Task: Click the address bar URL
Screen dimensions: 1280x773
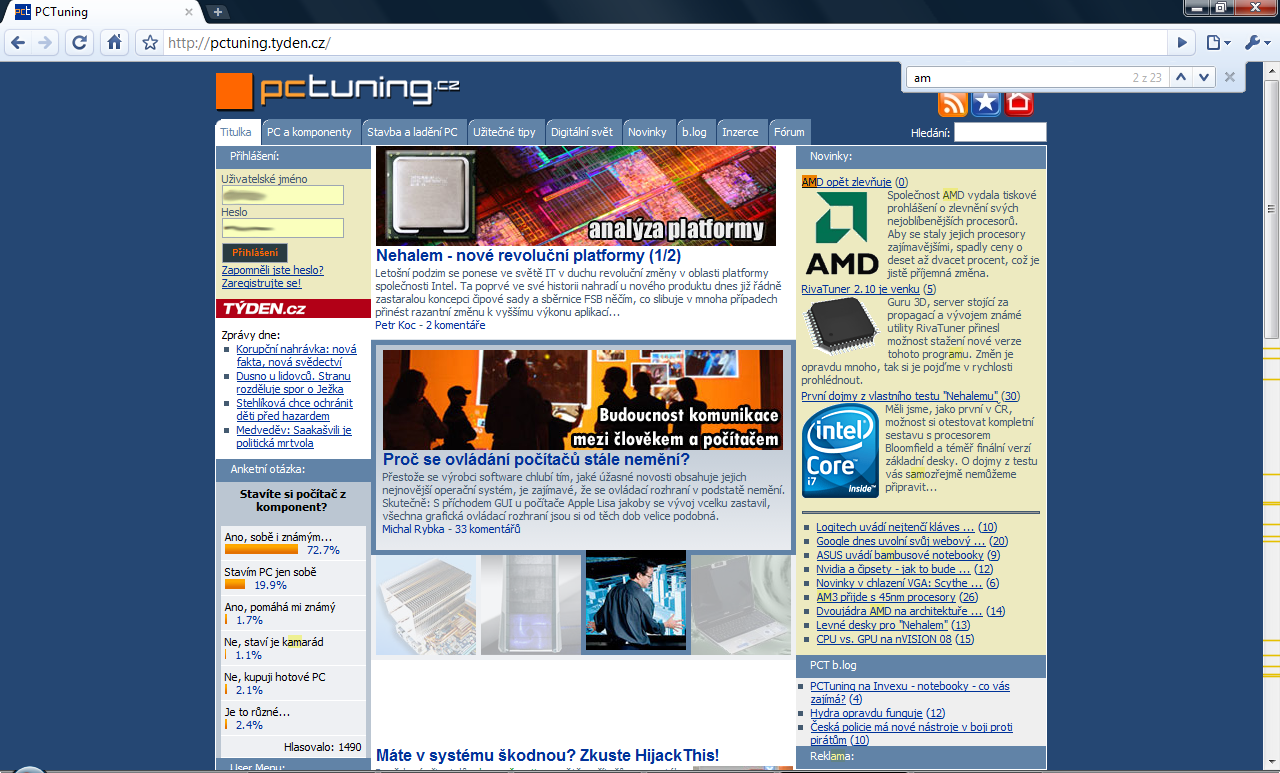Action: coord(249,43)
